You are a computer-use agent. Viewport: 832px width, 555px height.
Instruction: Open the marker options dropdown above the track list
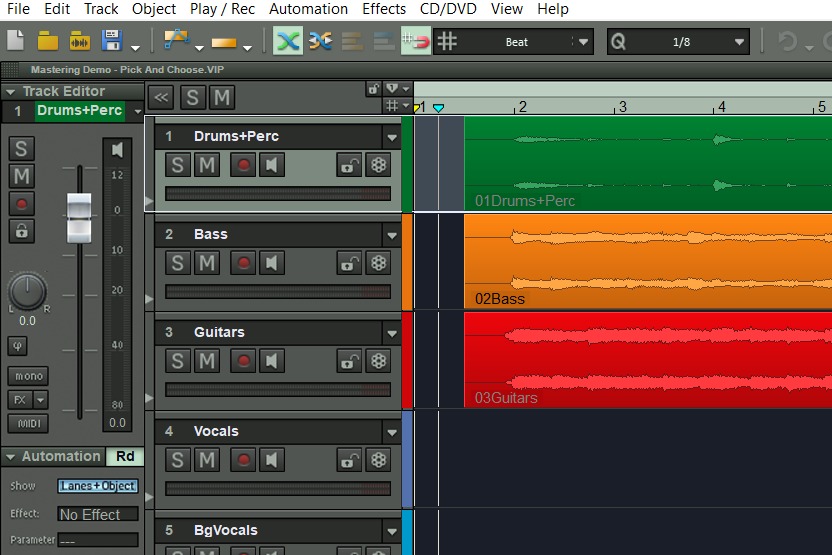tap(405, 89)
